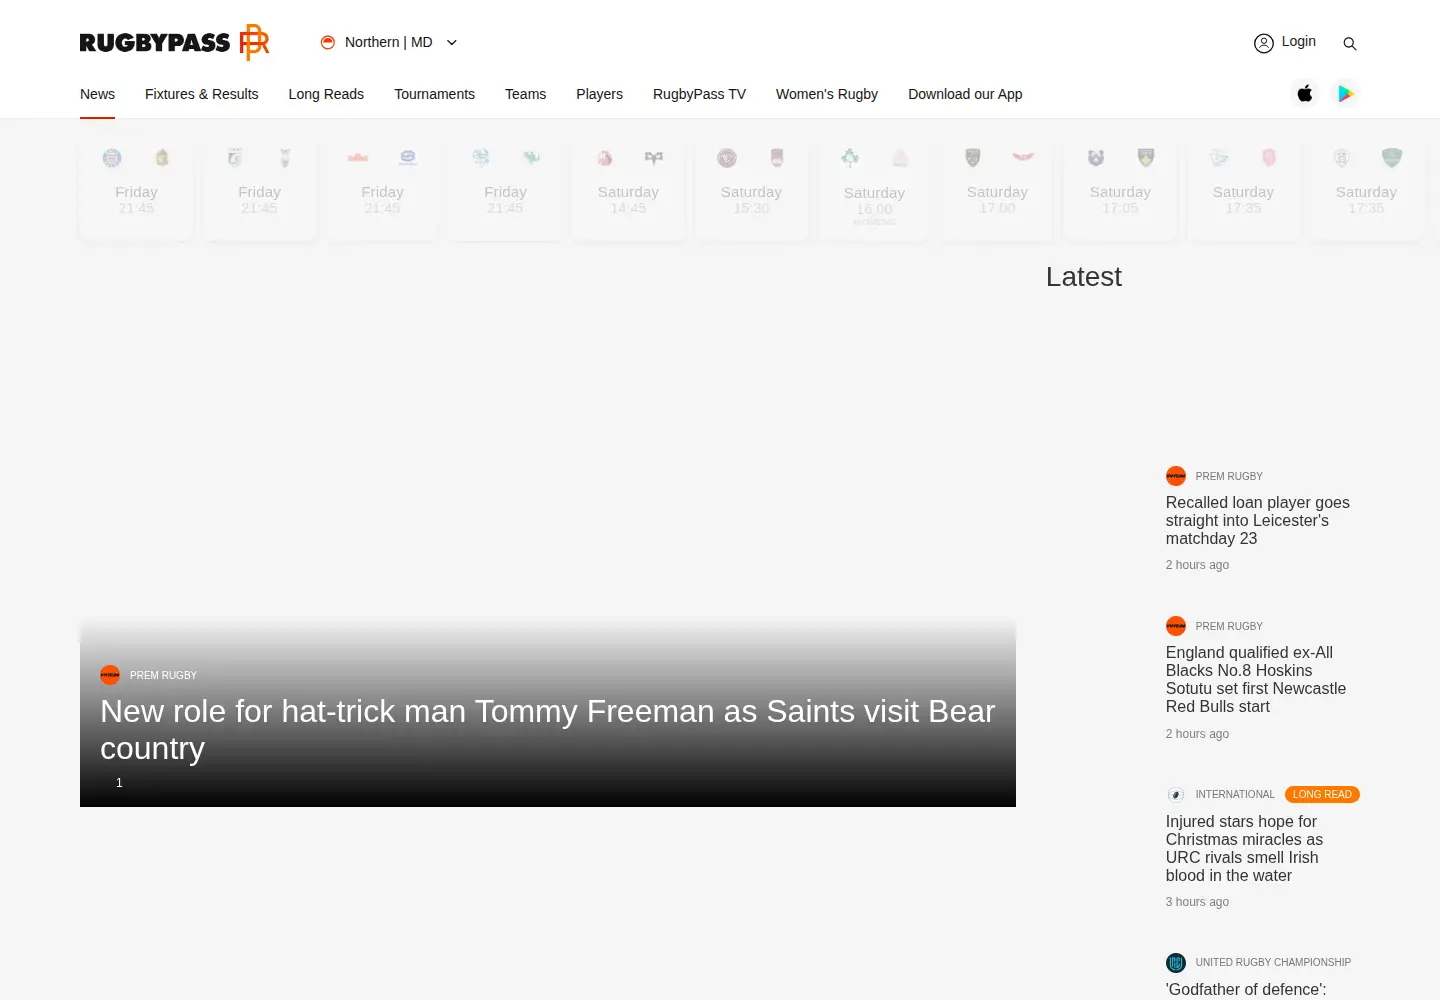Click the Latest heading
1440x1000 pixels.
tap(1083, 277)
